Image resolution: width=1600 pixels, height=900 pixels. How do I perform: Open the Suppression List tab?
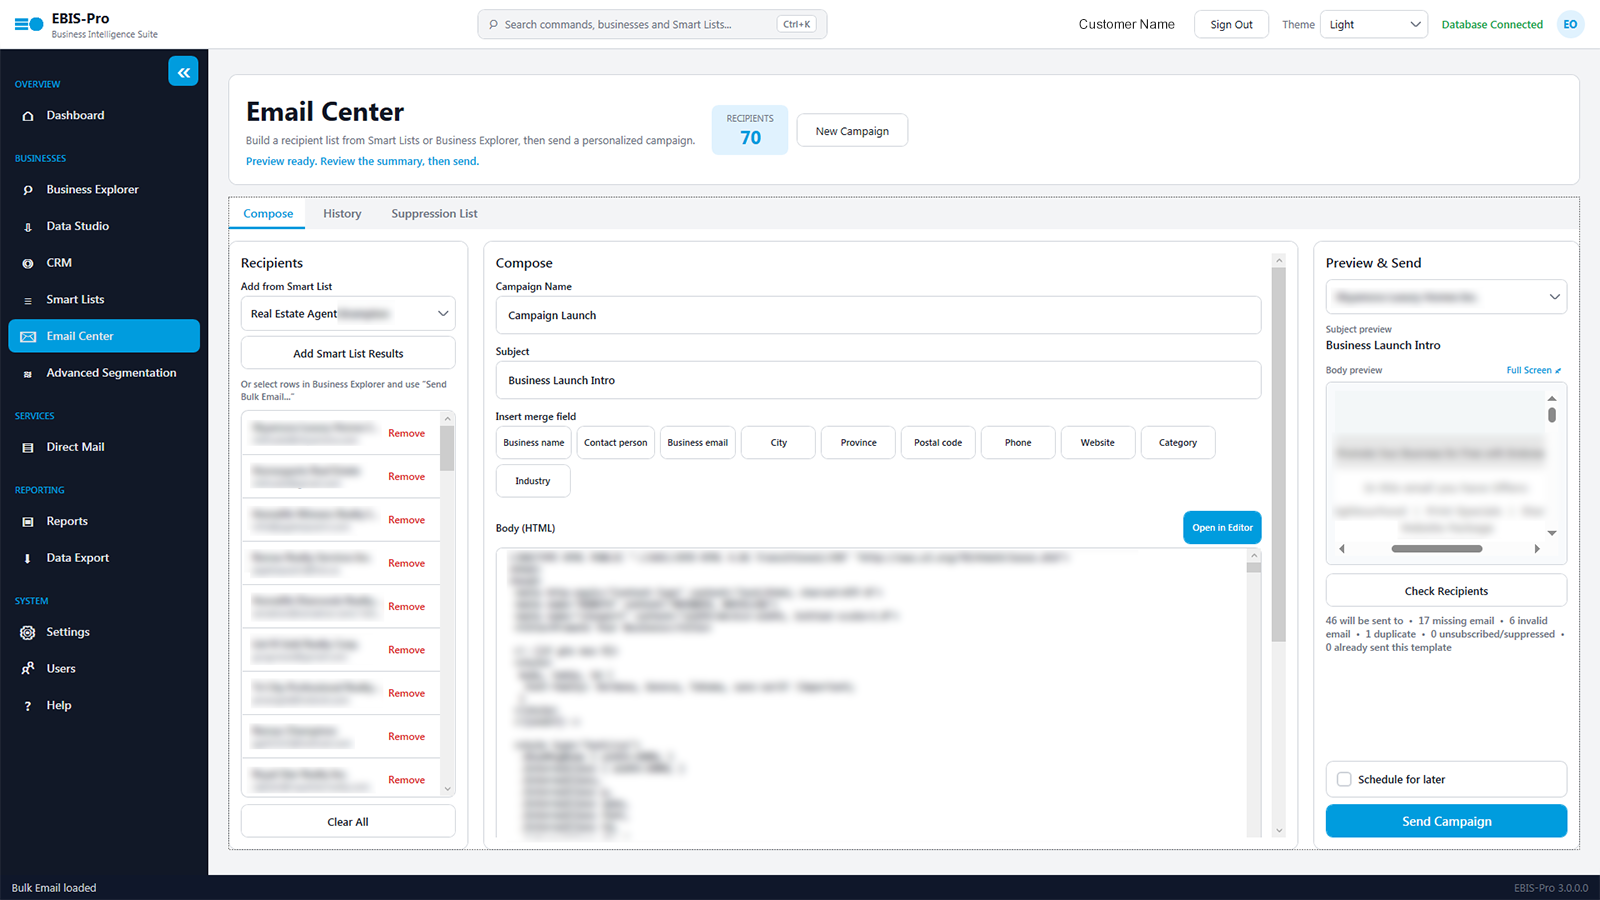coord(434,214)
